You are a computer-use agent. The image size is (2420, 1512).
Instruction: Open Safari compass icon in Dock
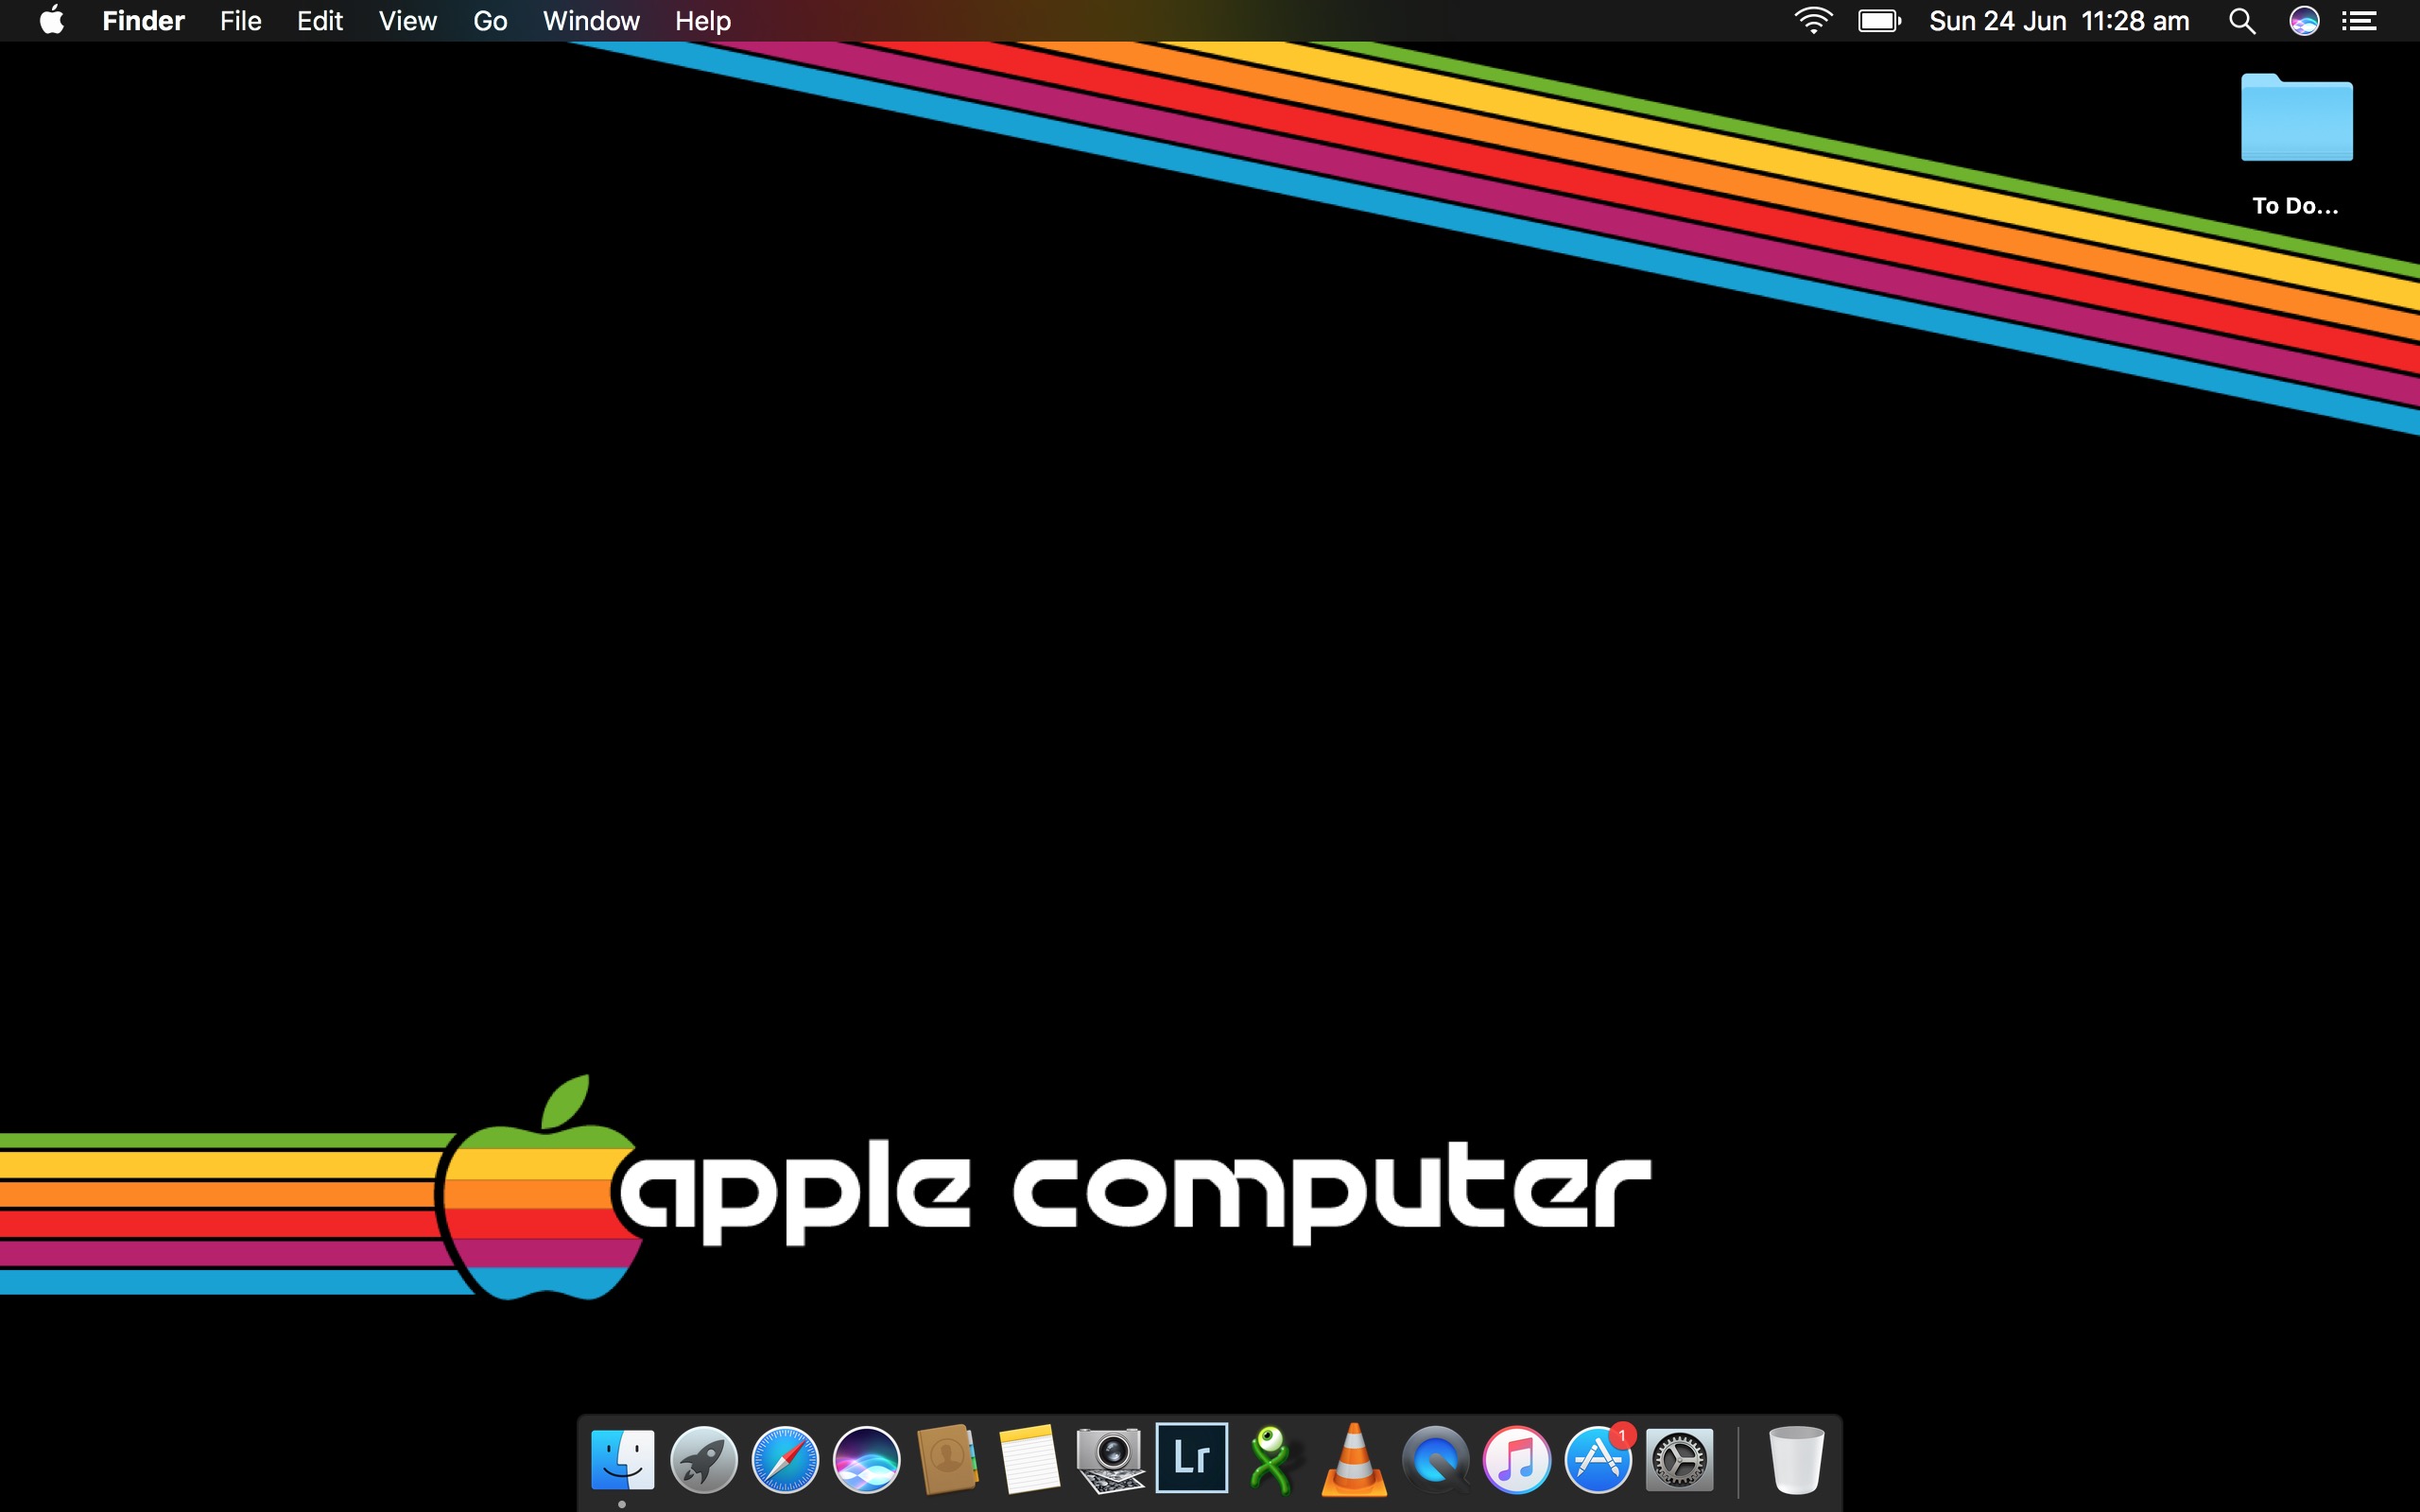pyautogui.click(x=785, y=1459)
